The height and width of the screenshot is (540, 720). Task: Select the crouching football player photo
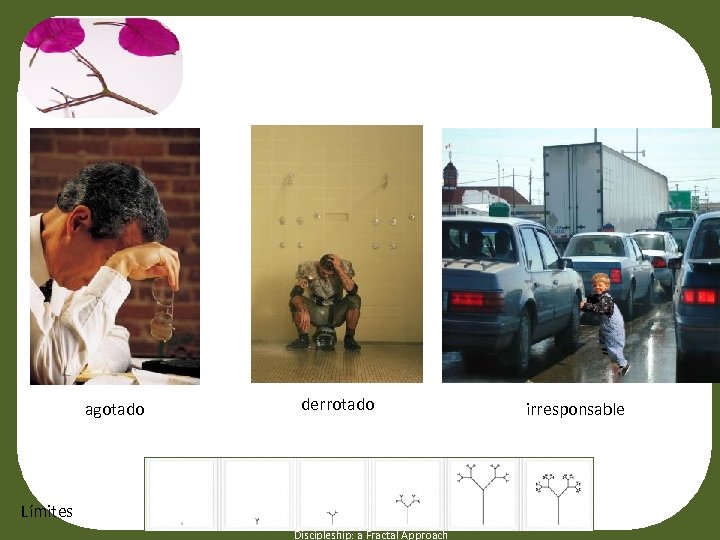pos(337,254)
